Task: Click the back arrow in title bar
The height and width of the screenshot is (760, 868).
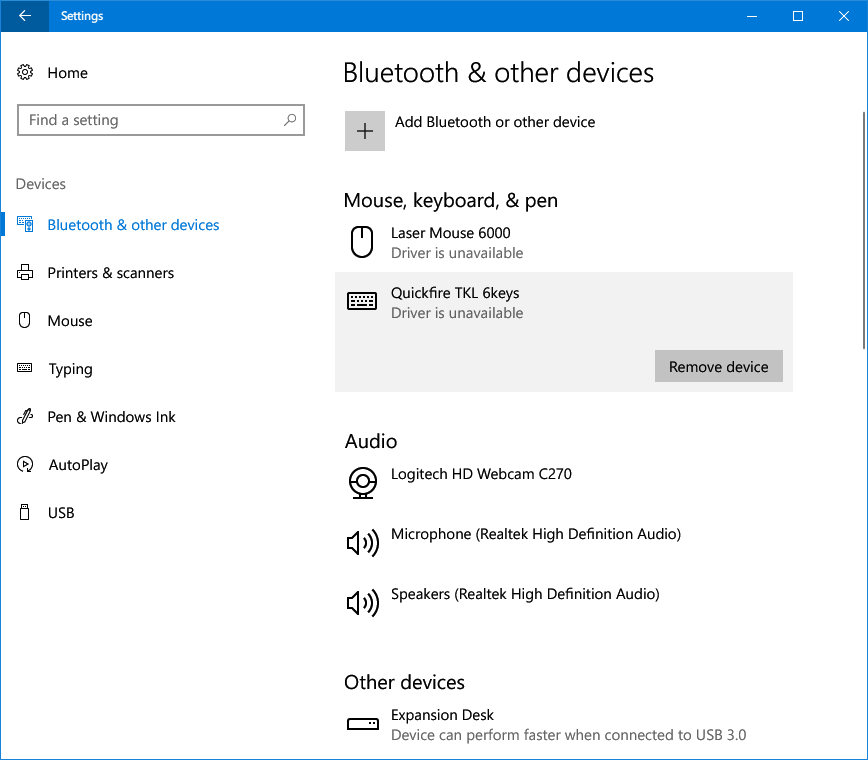Action: 25,16
